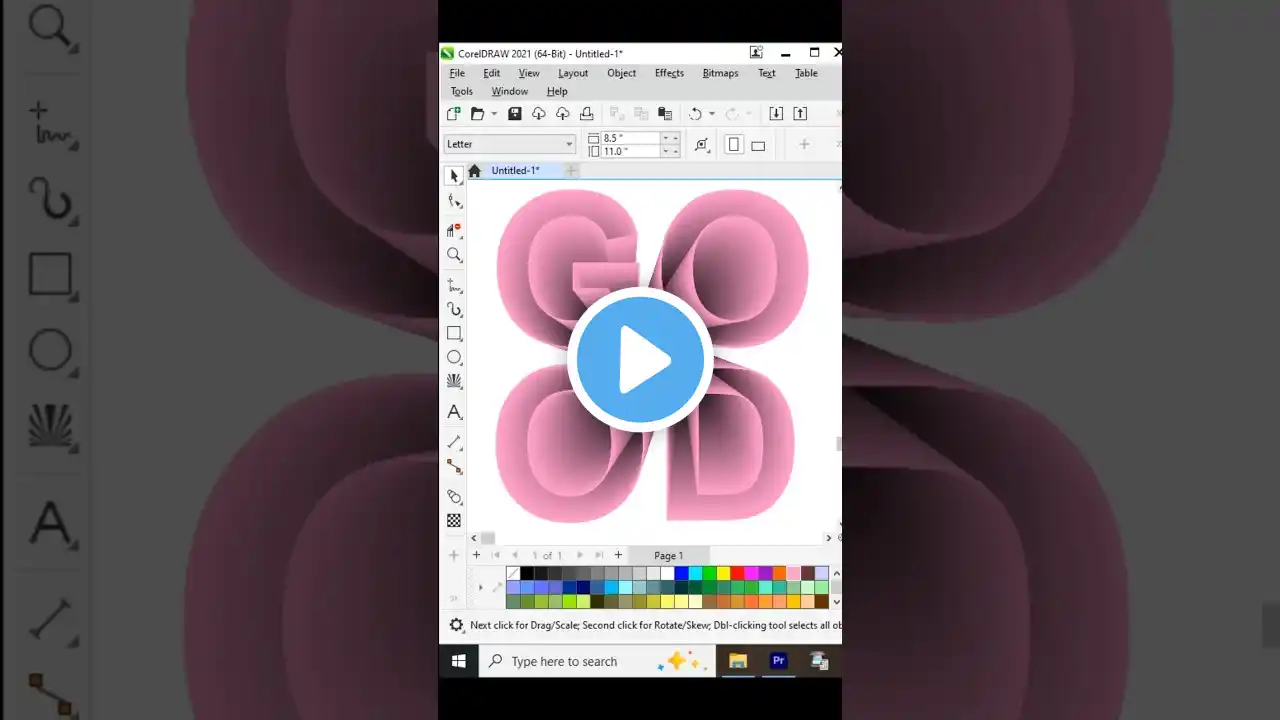This screenshot has height=720, width=1280.
Task: Show previous palette rows with up chevron
Action: 836,573
